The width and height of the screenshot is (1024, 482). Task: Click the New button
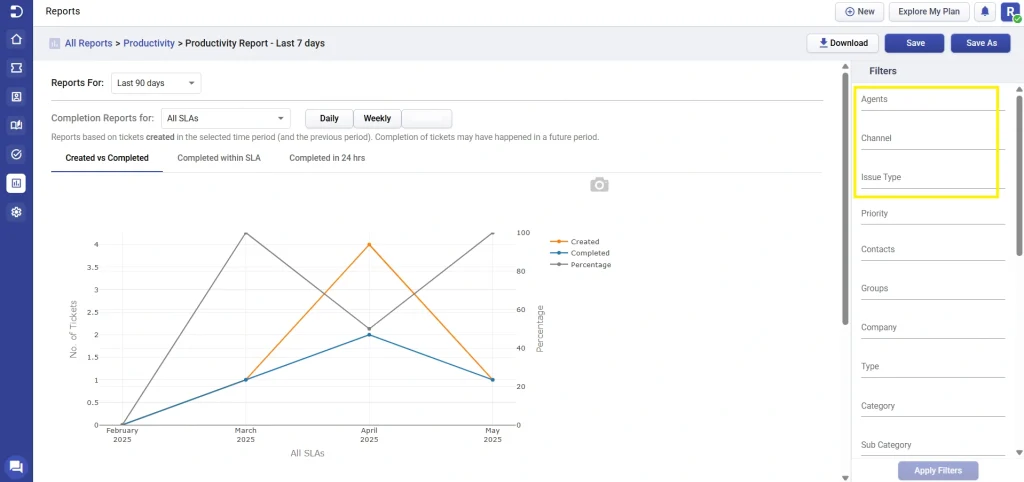pyautogui.click(x=859, y=12)
